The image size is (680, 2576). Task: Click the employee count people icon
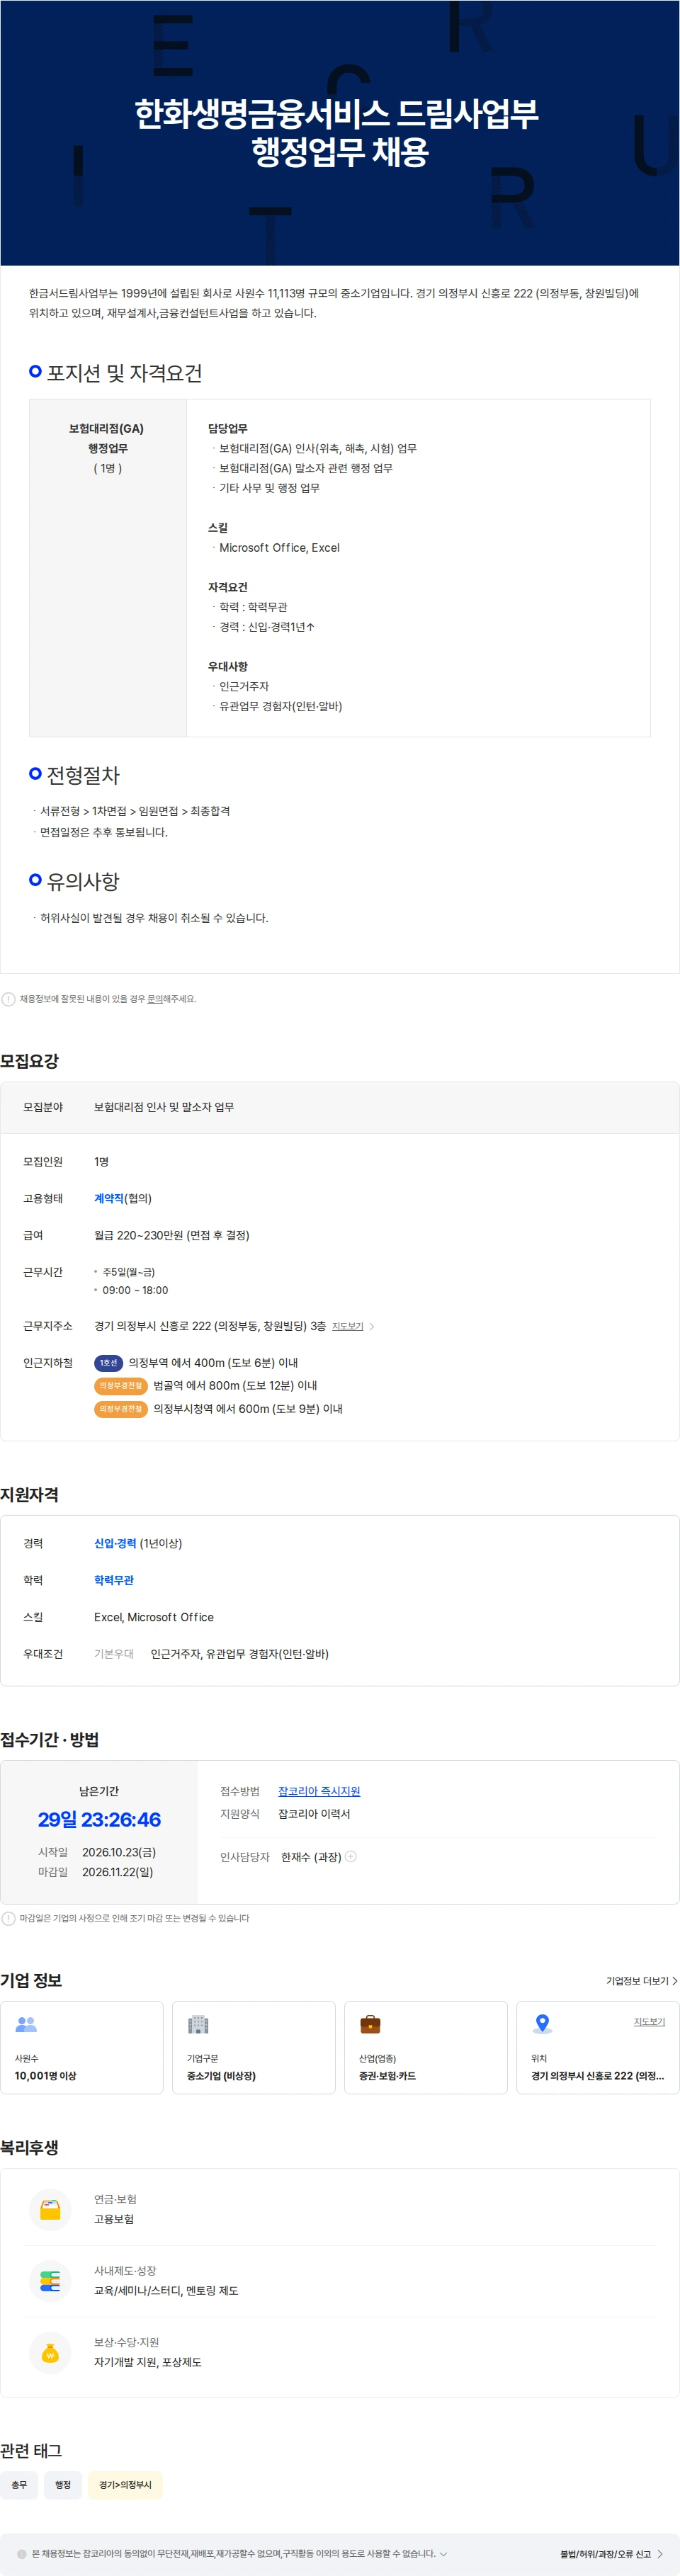[26, 2024]
